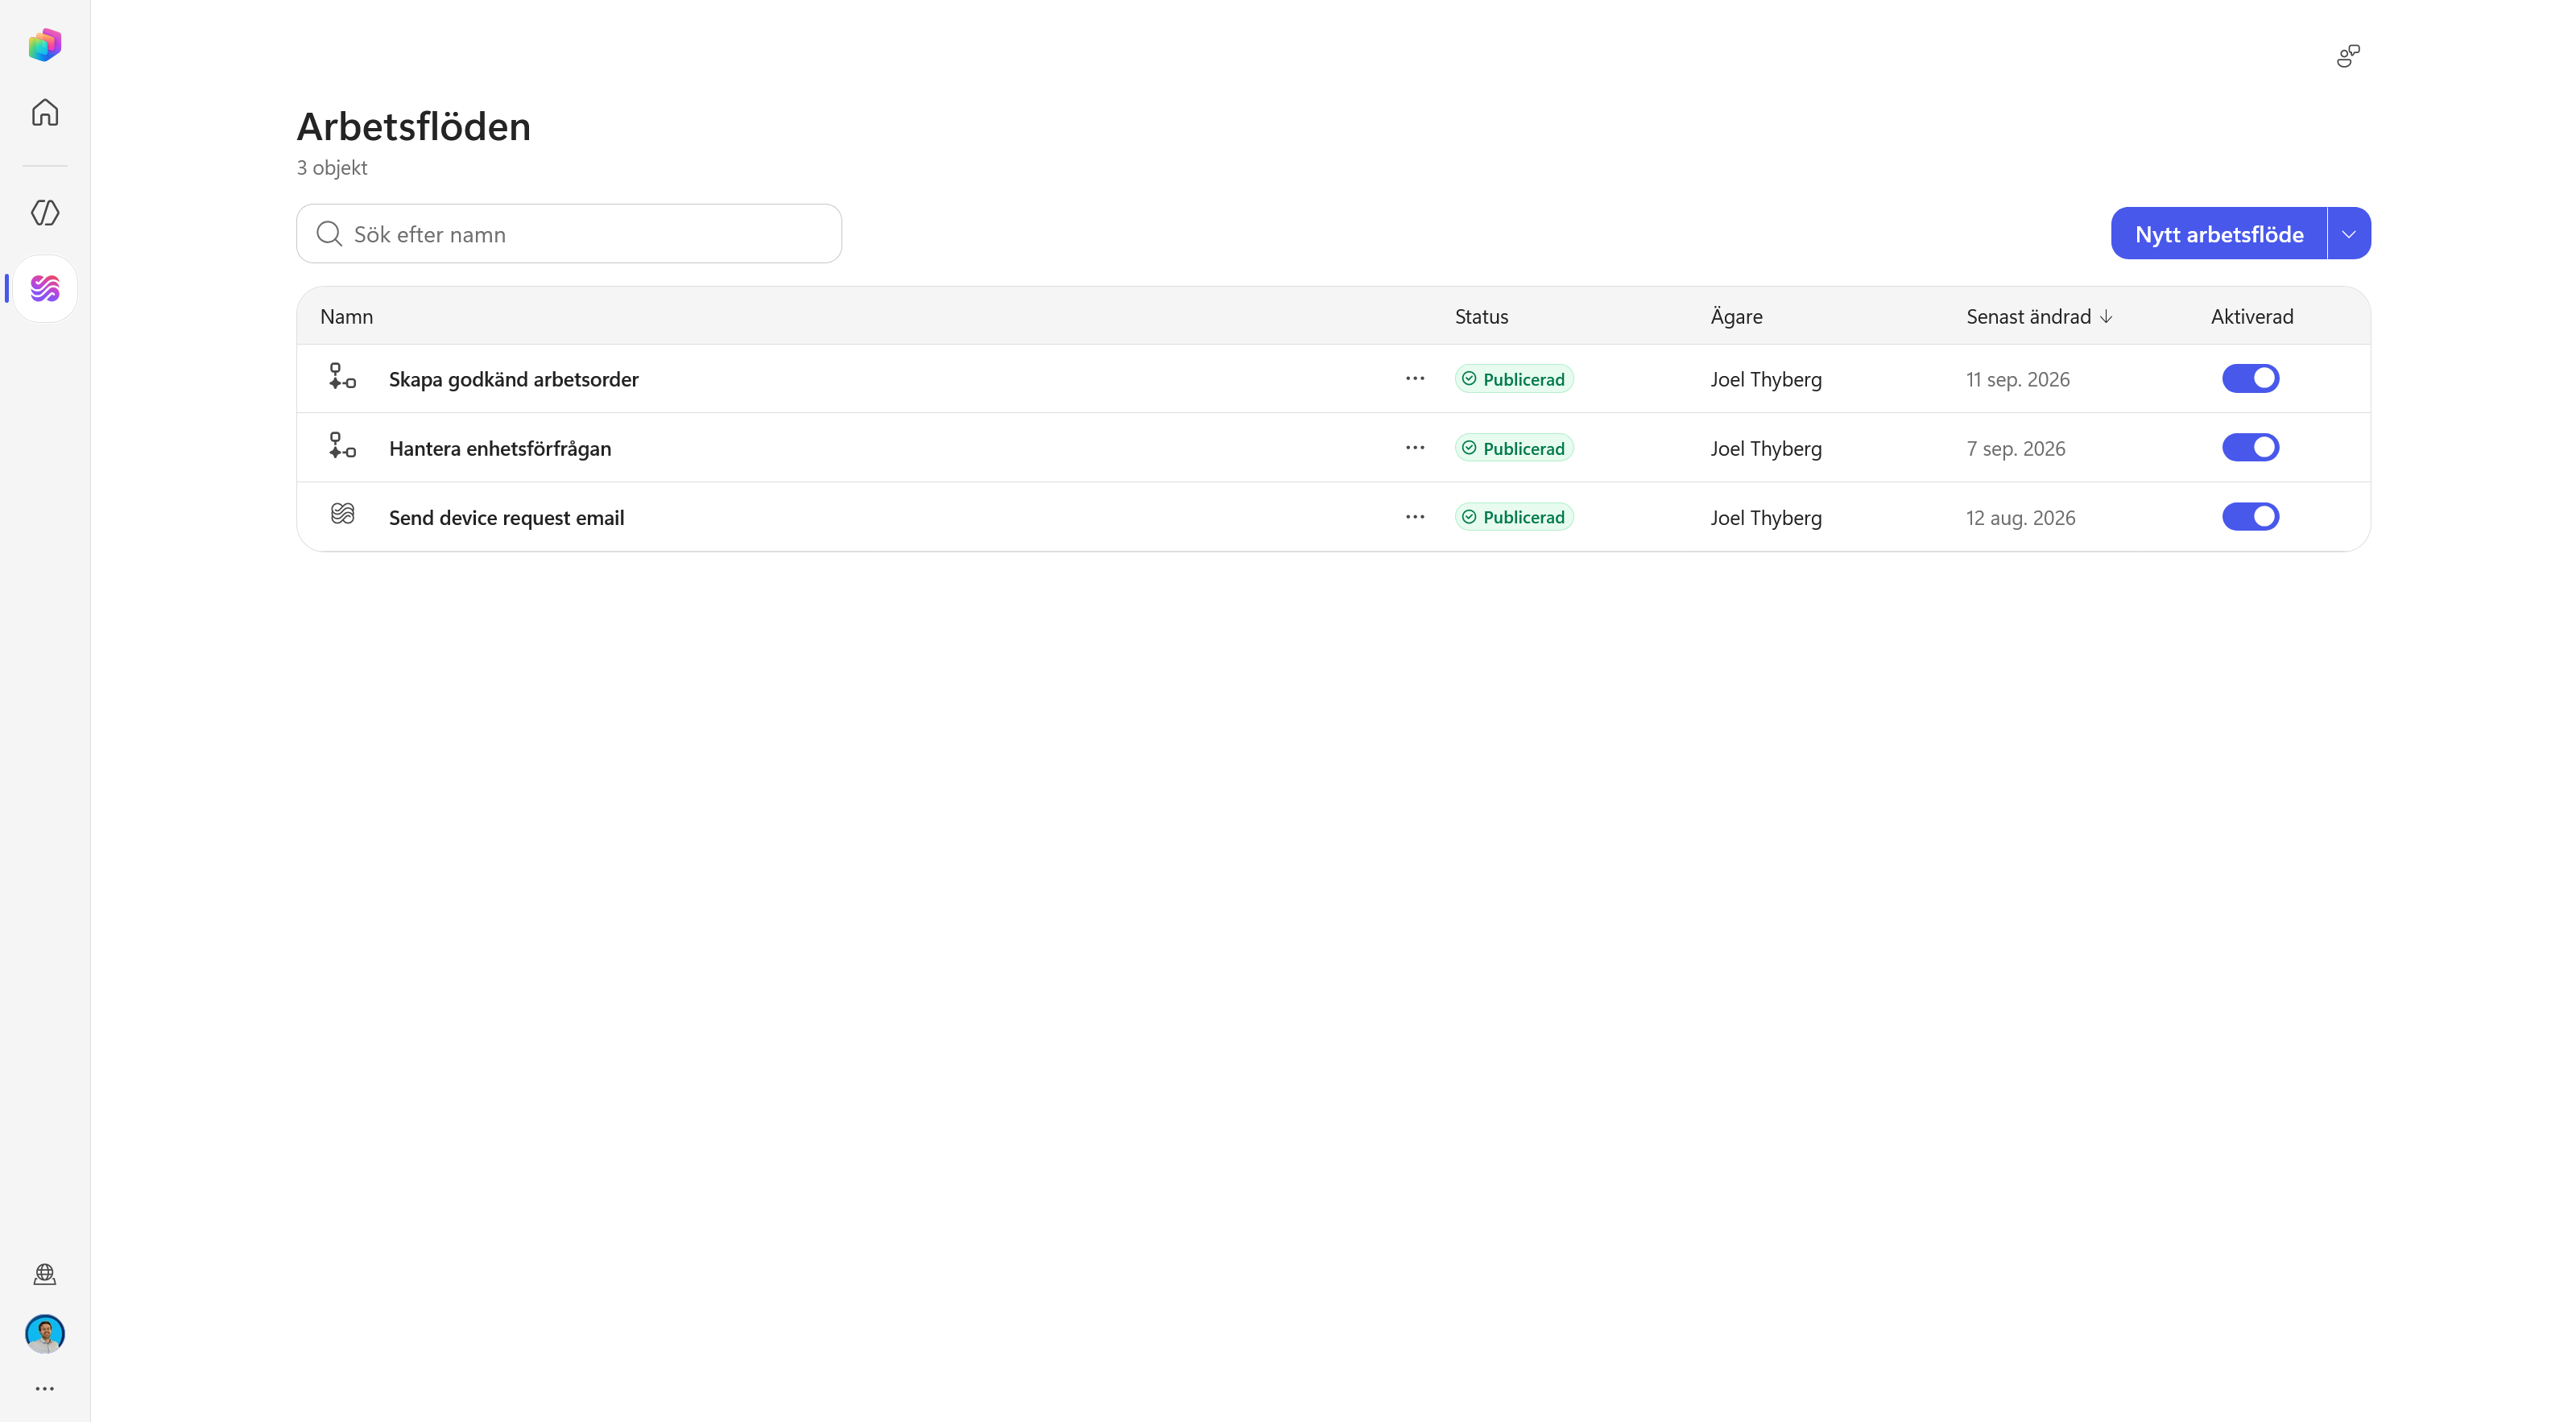Open the sidebar's three-dot more menu

[x=45, y=1388]
